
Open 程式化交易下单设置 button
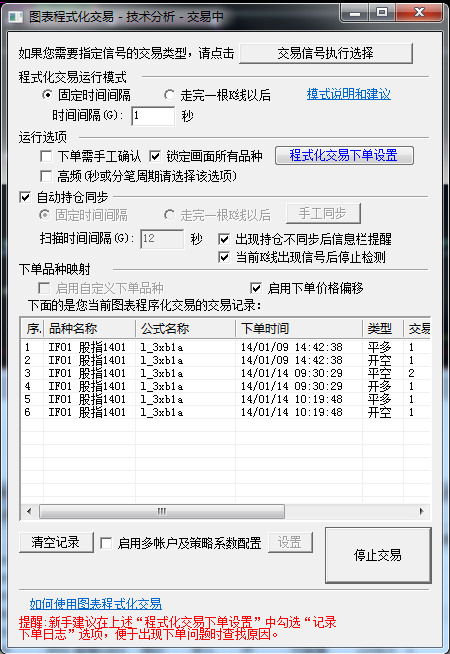344,156
